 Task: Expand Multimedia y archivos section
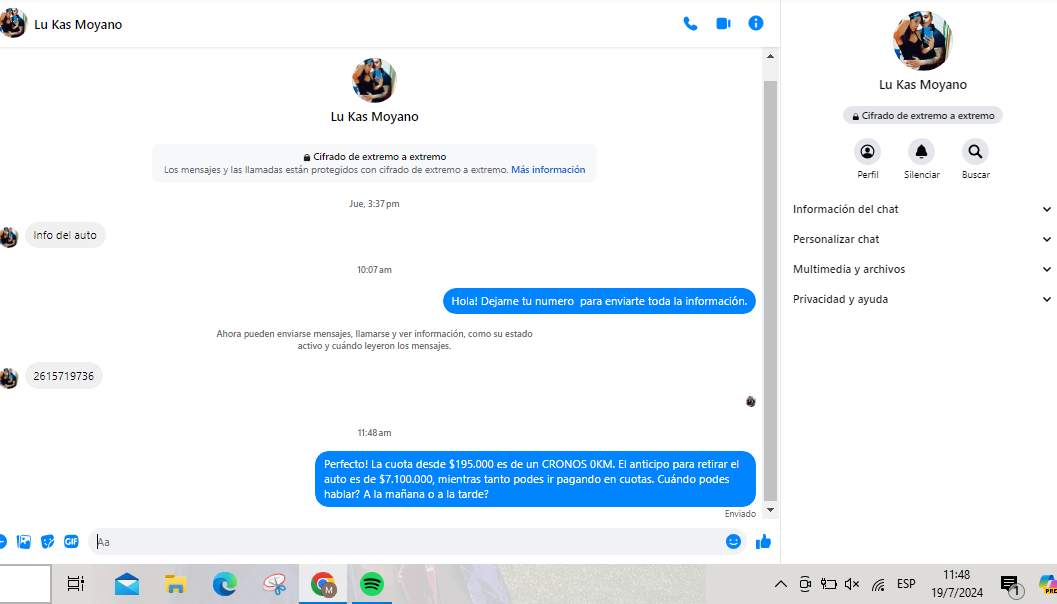(922, 269)
